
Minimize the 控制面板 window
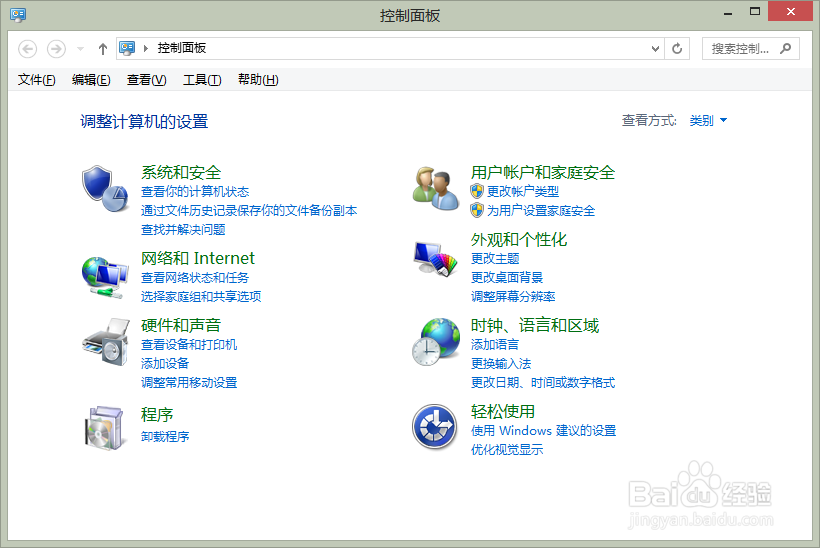pyautogui.click(x=728, y=12)
